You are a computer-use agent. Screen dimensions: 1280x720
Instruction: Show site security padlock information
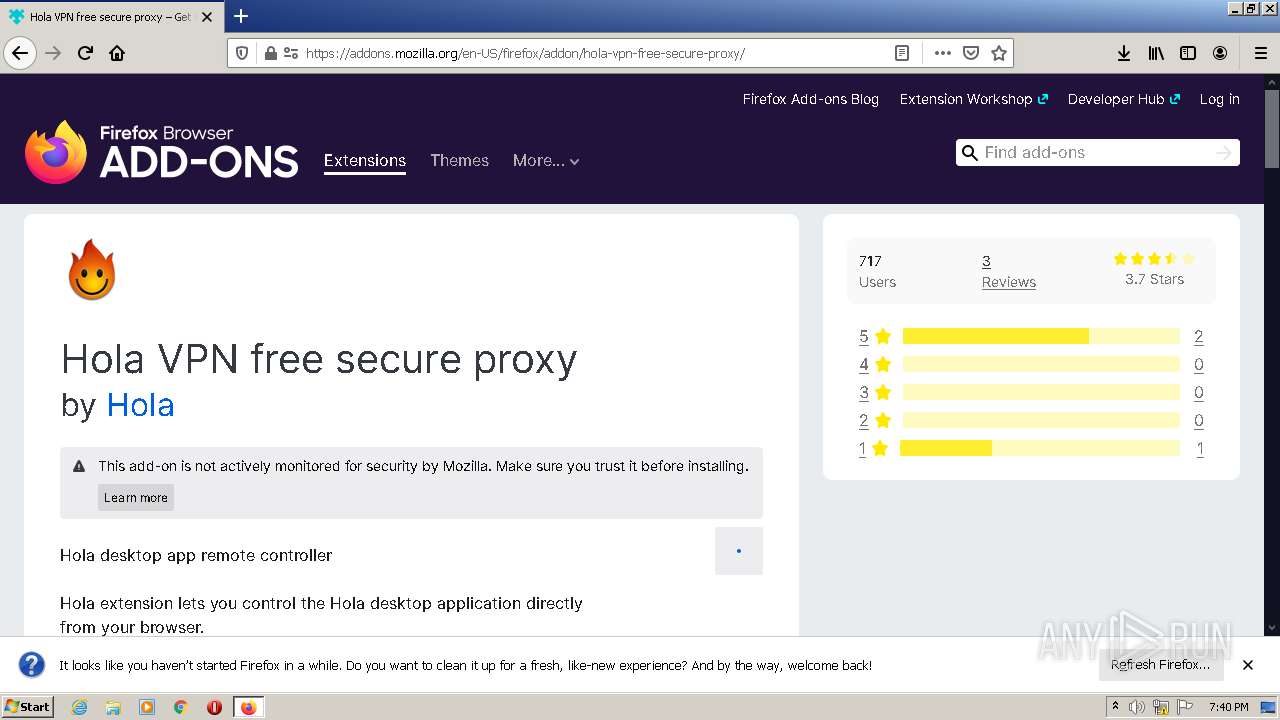(x=270, y=53)
